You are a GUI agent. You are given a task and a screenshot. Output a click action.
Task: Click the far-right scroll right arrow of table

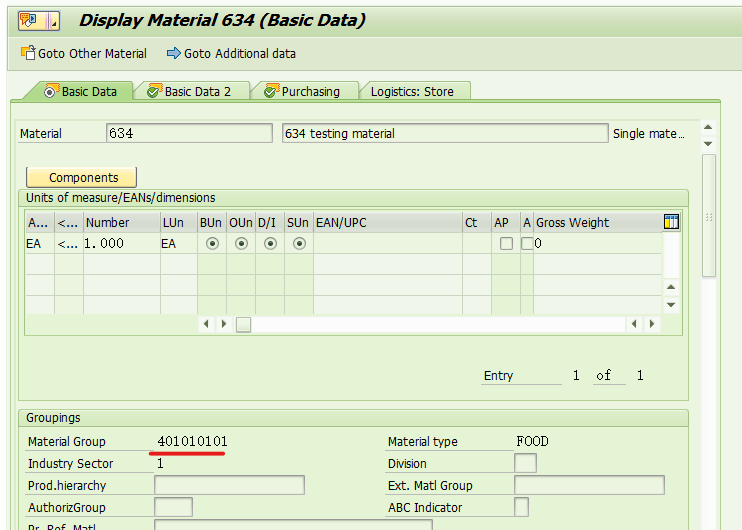[652, 324]
